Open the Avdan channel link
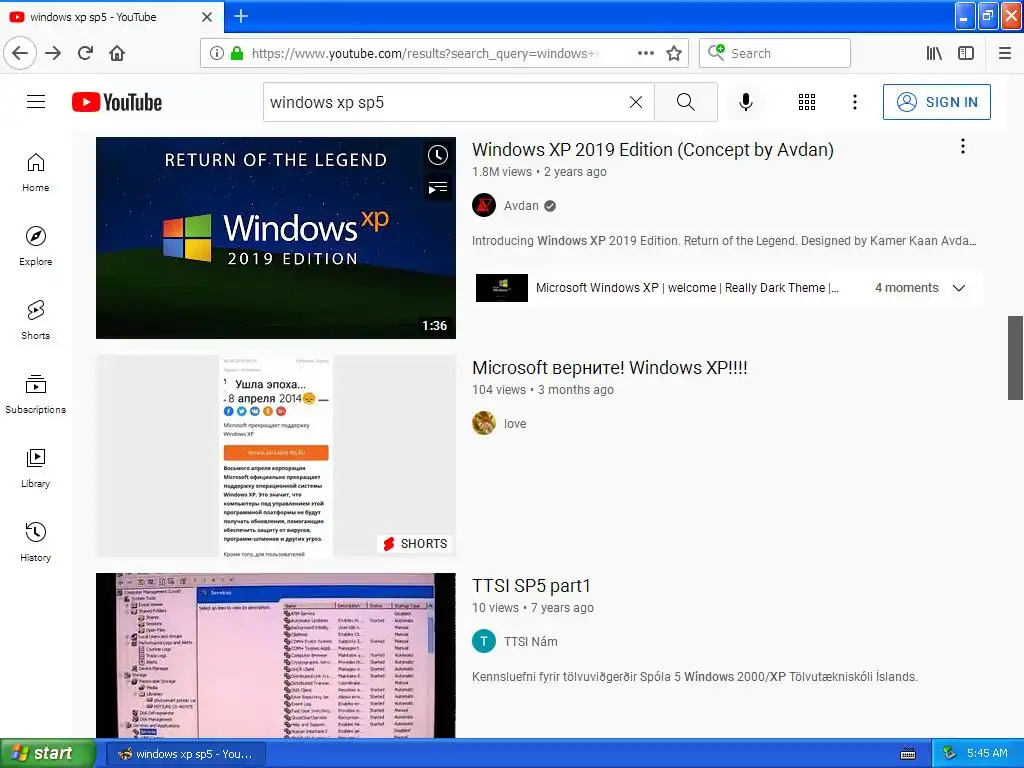This screenshot has width=1024, height=768. pyautogui.click(x=521, y=206)
